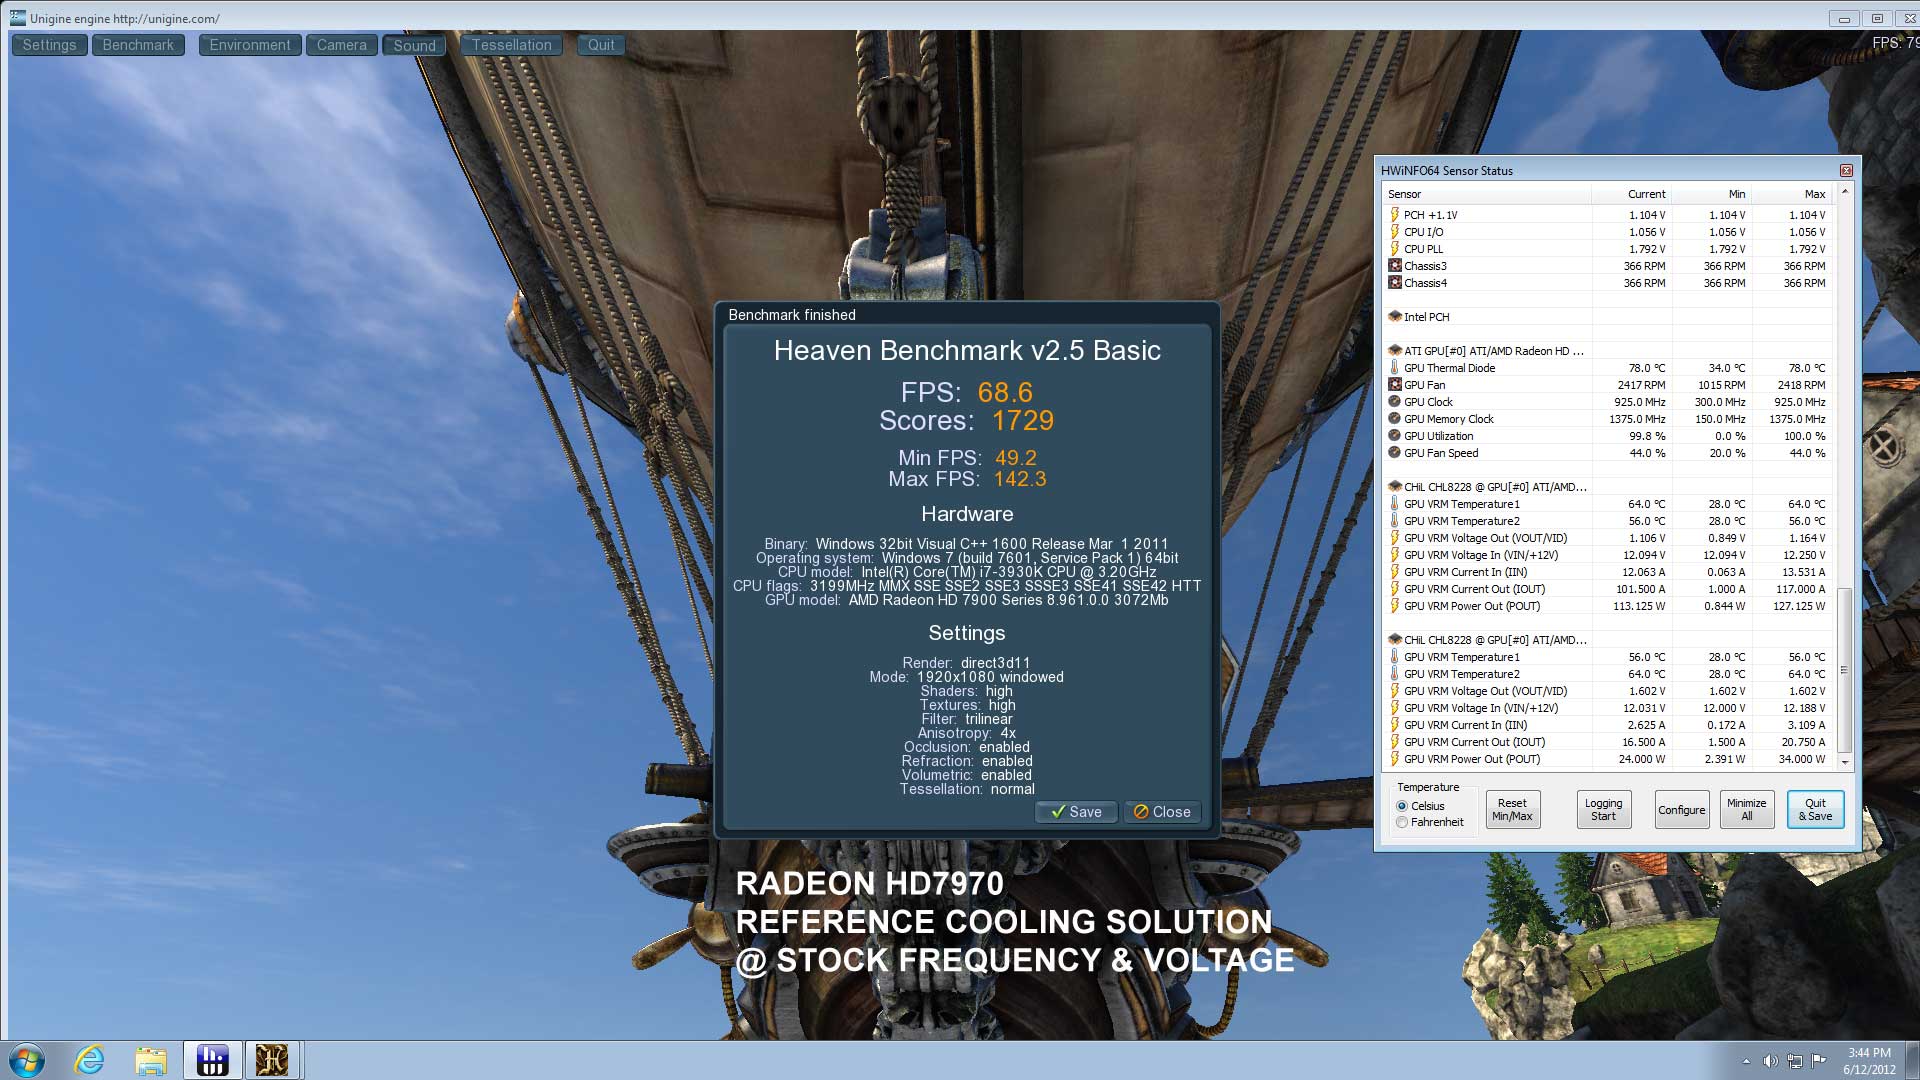
Task: Select the GPU Clock 925.0 MHz current value
Action: [1640, 402]
